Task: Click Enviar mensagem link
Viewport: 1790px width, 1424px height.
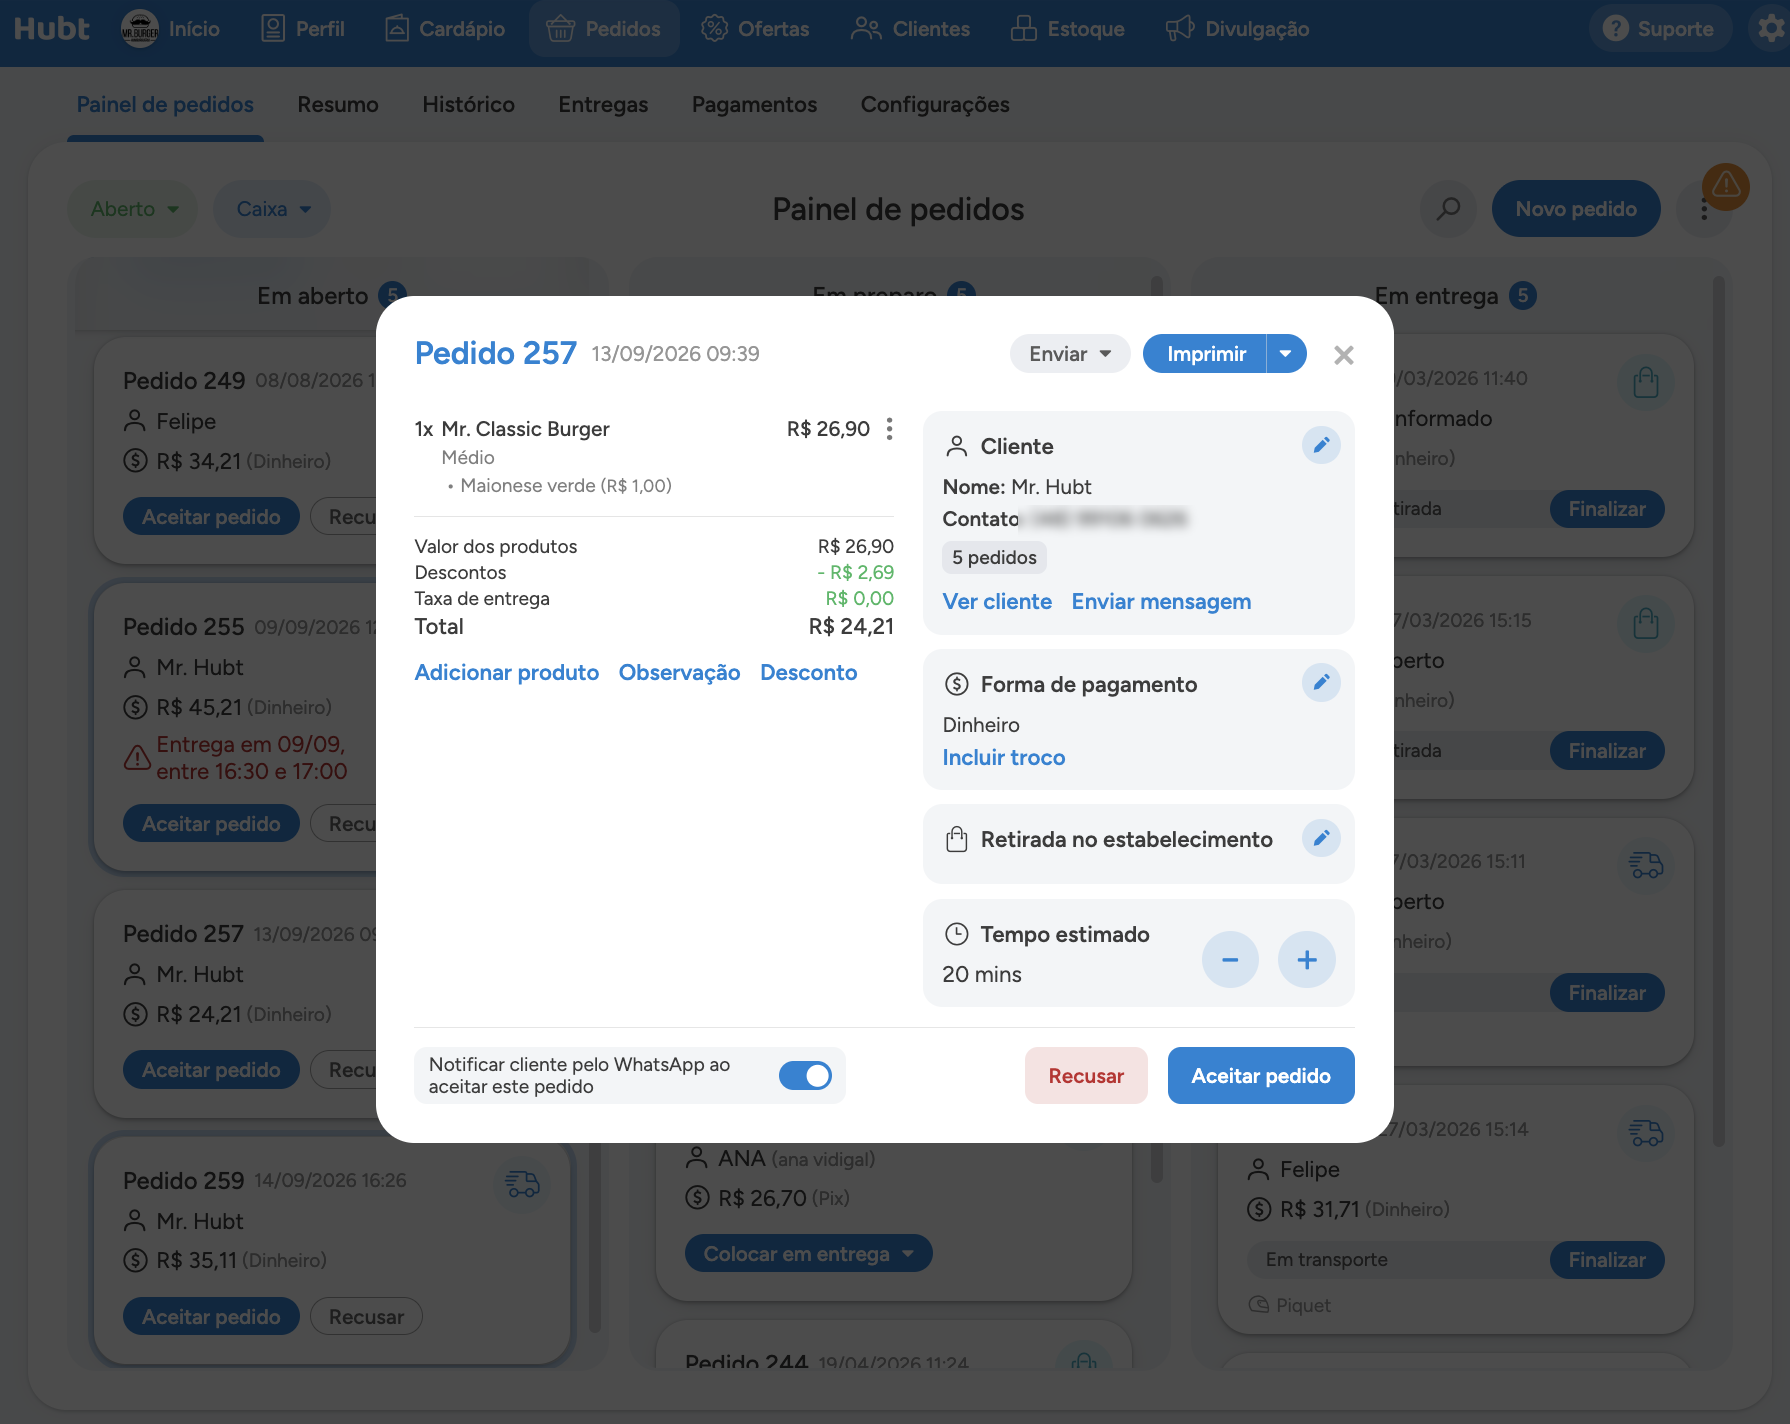Action: click(x=1161, y=602)
